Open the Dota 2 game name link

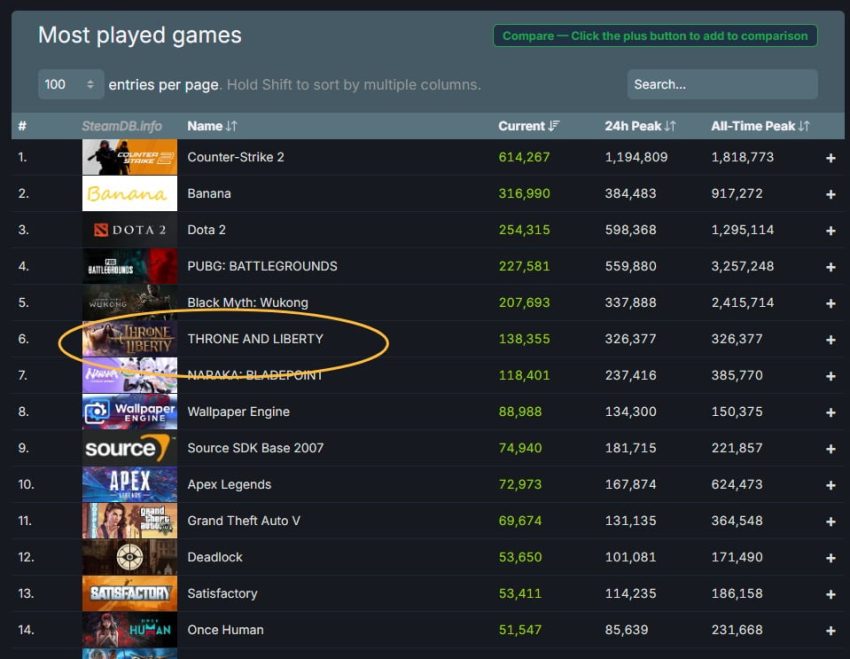click(206, 230)
